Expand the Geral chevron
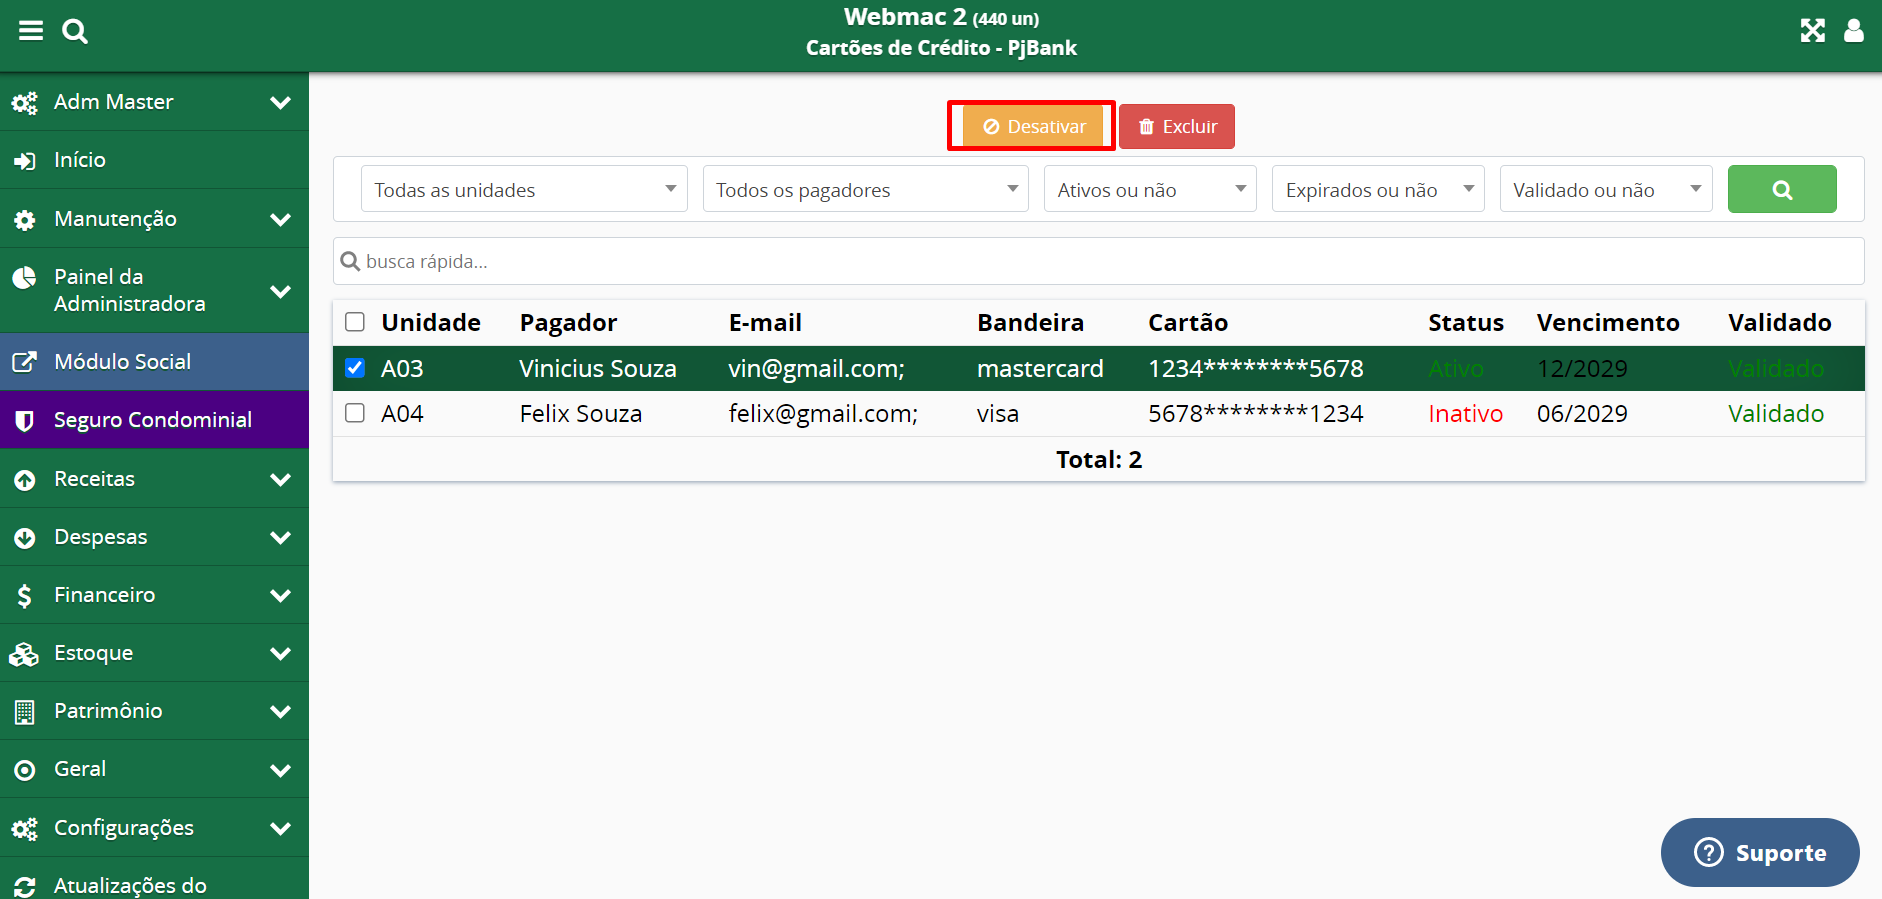 tap(281, 770)
